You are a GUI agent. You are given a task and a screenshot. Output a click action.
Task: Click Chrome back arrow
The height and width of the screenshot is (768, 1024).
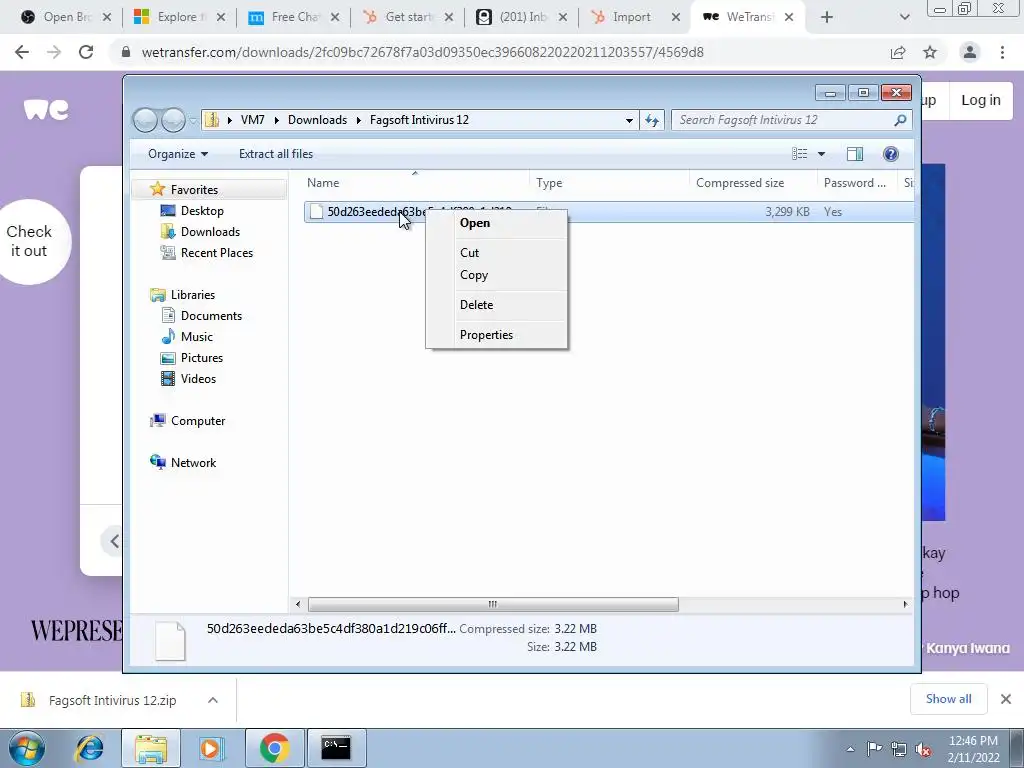[22, 52]
